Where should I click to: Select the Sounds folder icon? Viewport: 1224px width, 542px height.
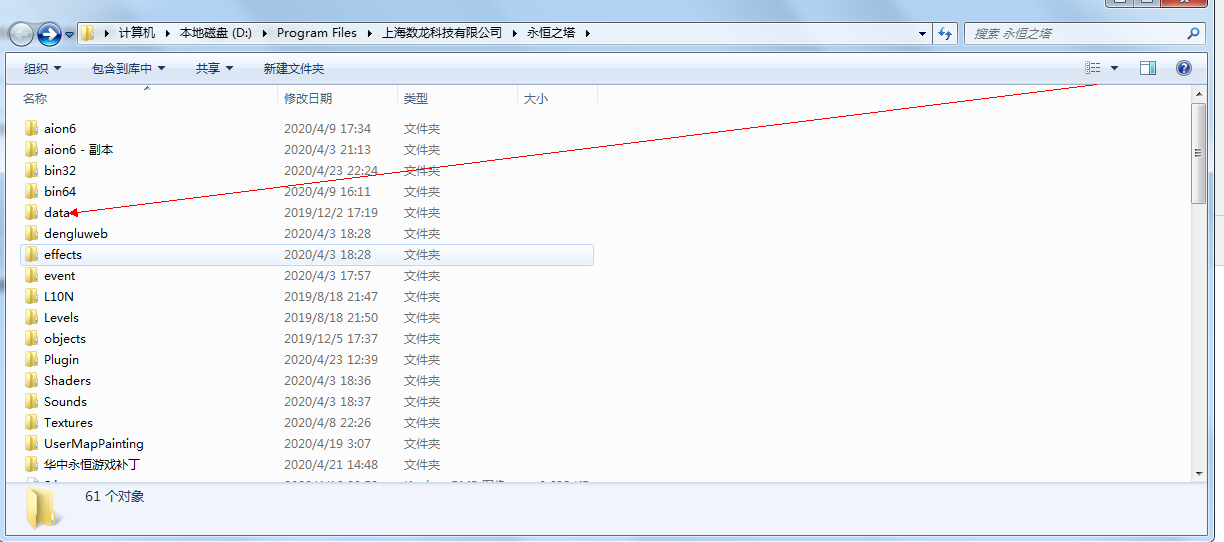pos(32,401)
